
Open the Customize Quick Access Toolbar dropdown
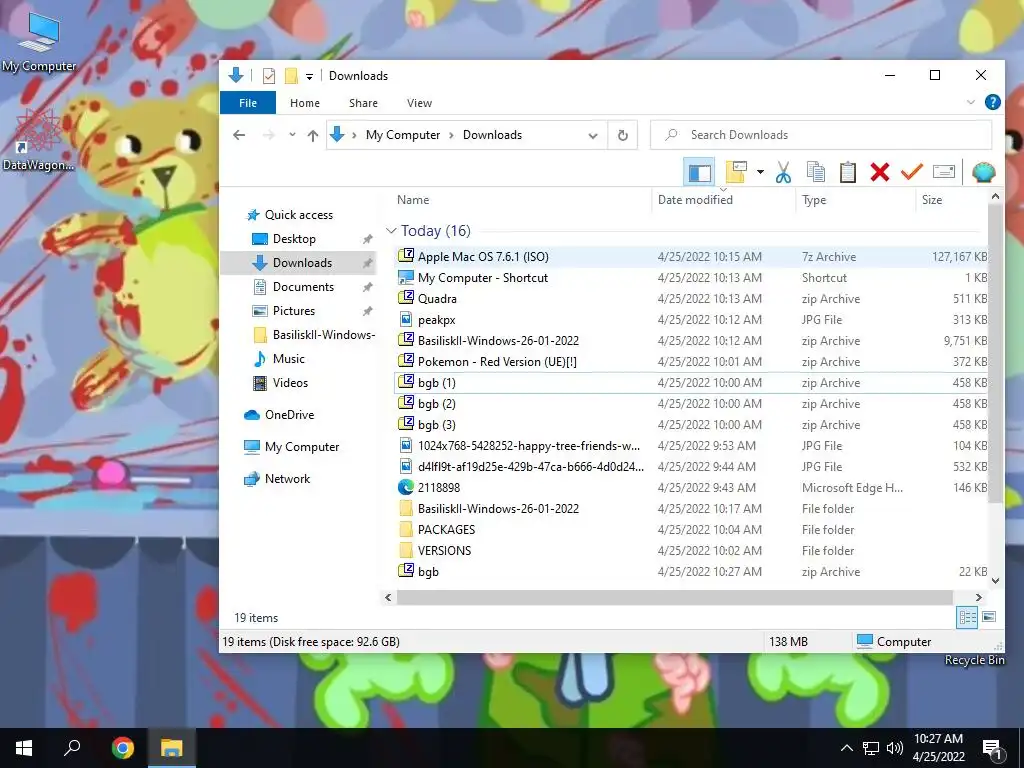(310, 76)
